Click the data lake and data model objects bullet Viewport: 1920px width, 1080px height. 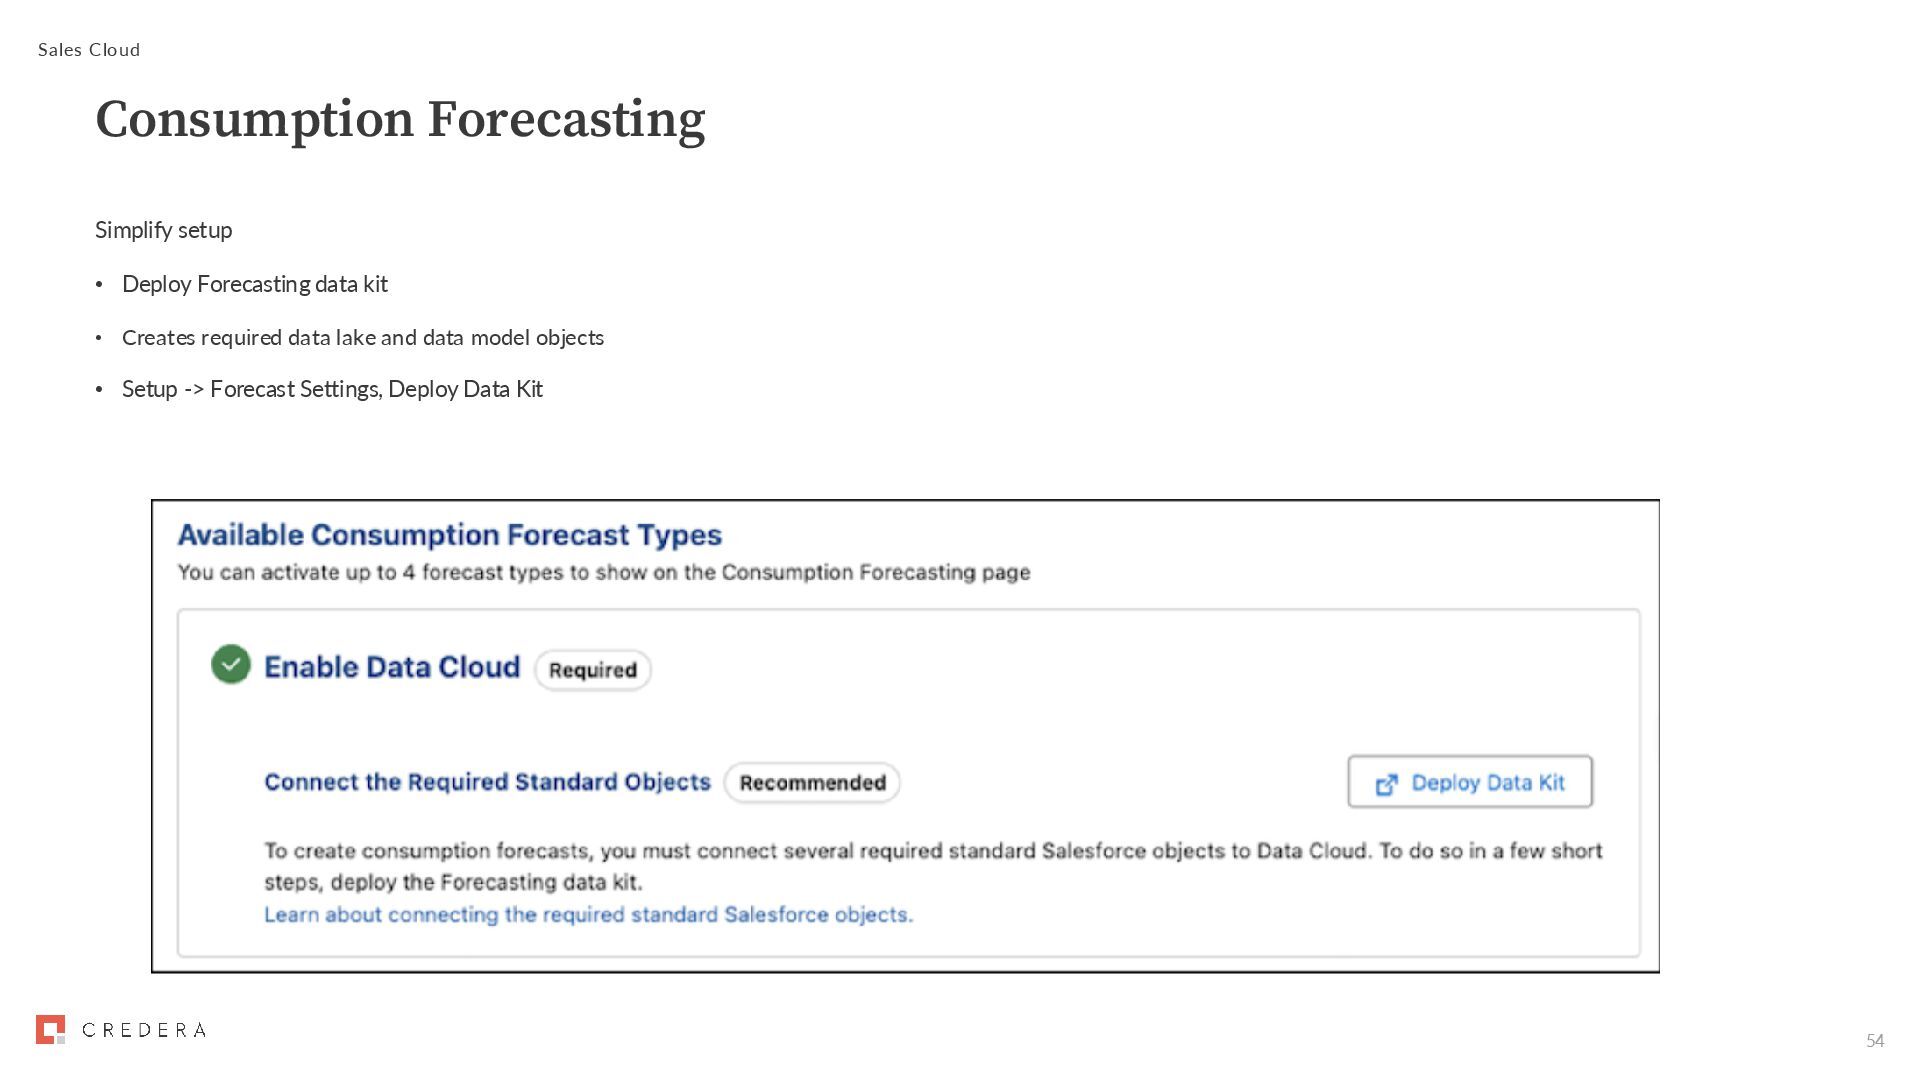362,338
